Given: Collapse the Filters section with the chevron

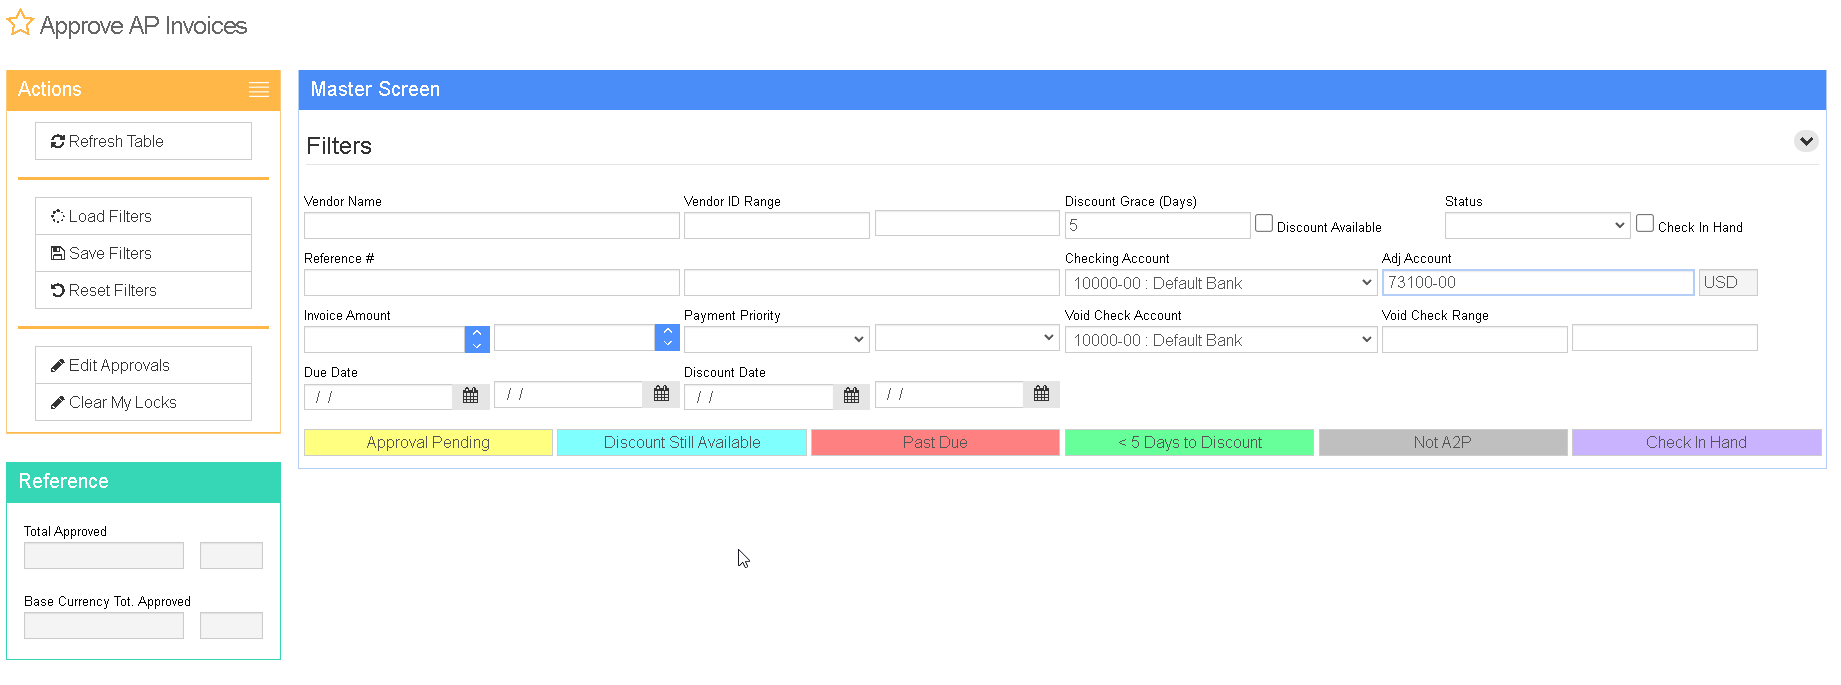Looking at the screenshot, I should coord(1805,141).
